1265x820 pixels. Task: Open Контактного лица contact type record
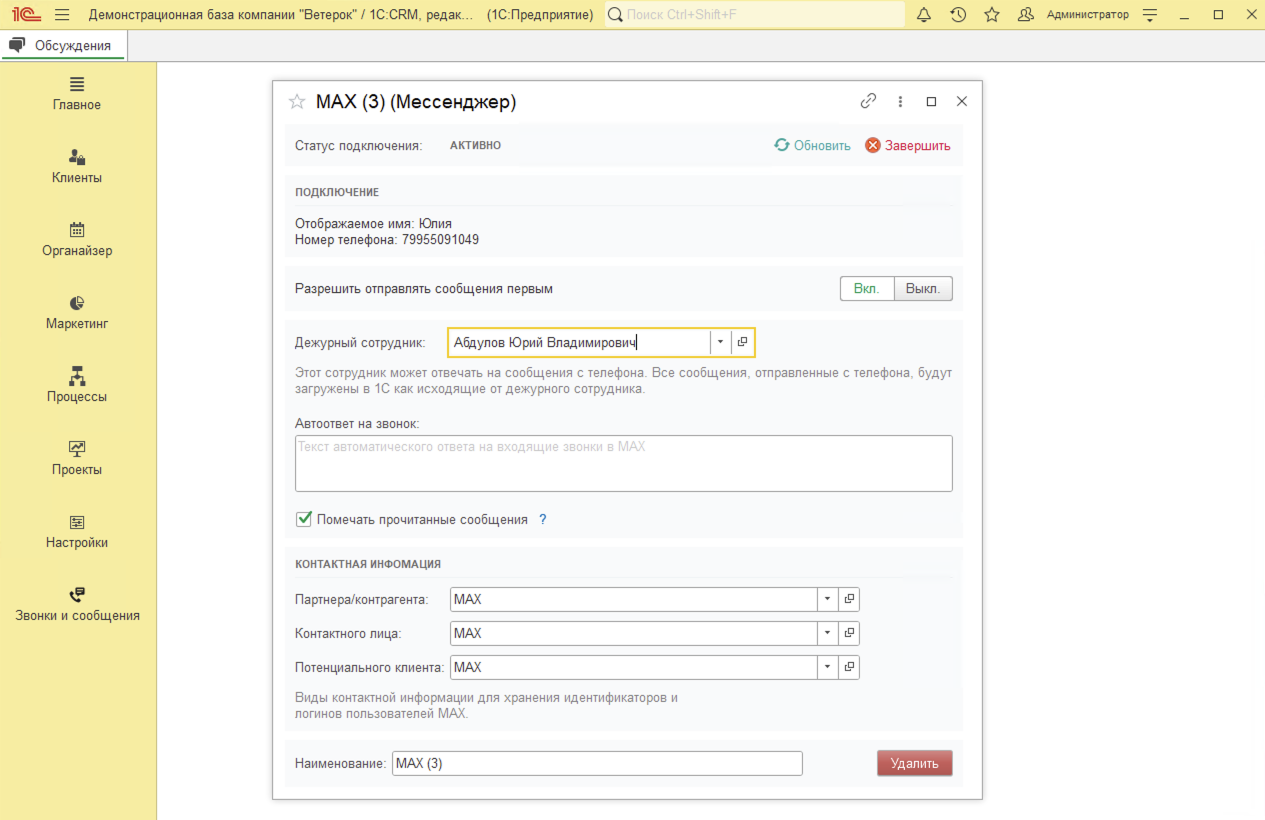tap(849, 633)
